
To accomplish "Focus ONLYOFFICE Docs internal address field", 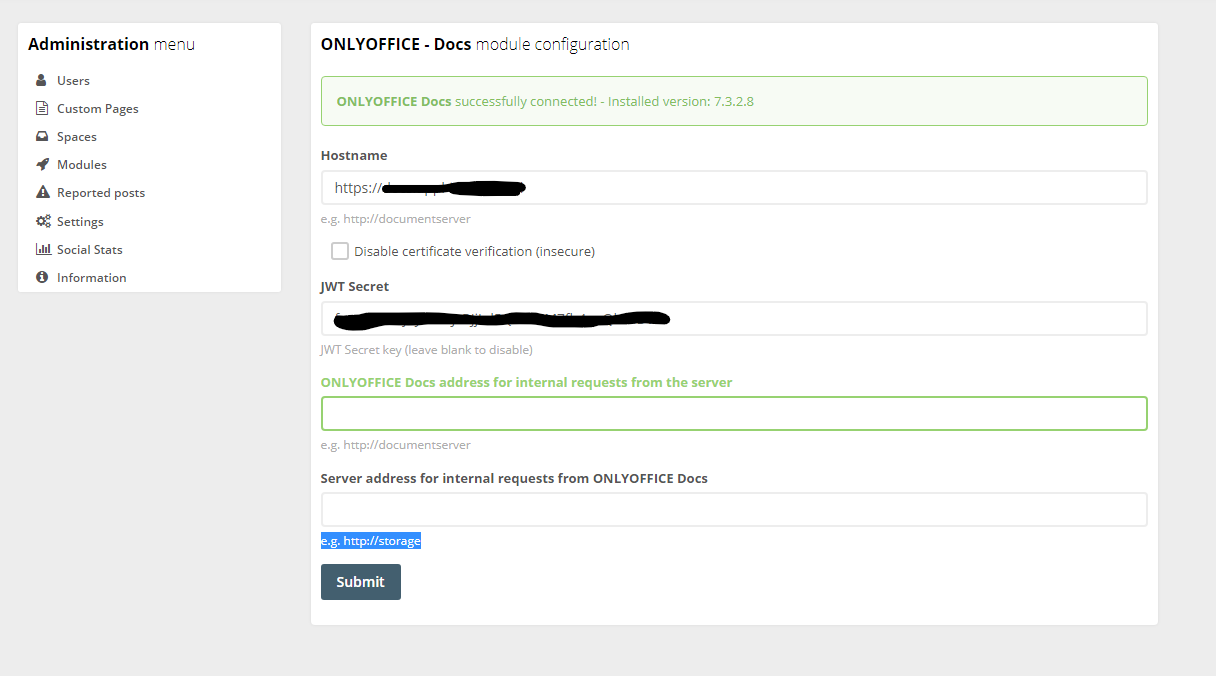I will click(734, 414).
